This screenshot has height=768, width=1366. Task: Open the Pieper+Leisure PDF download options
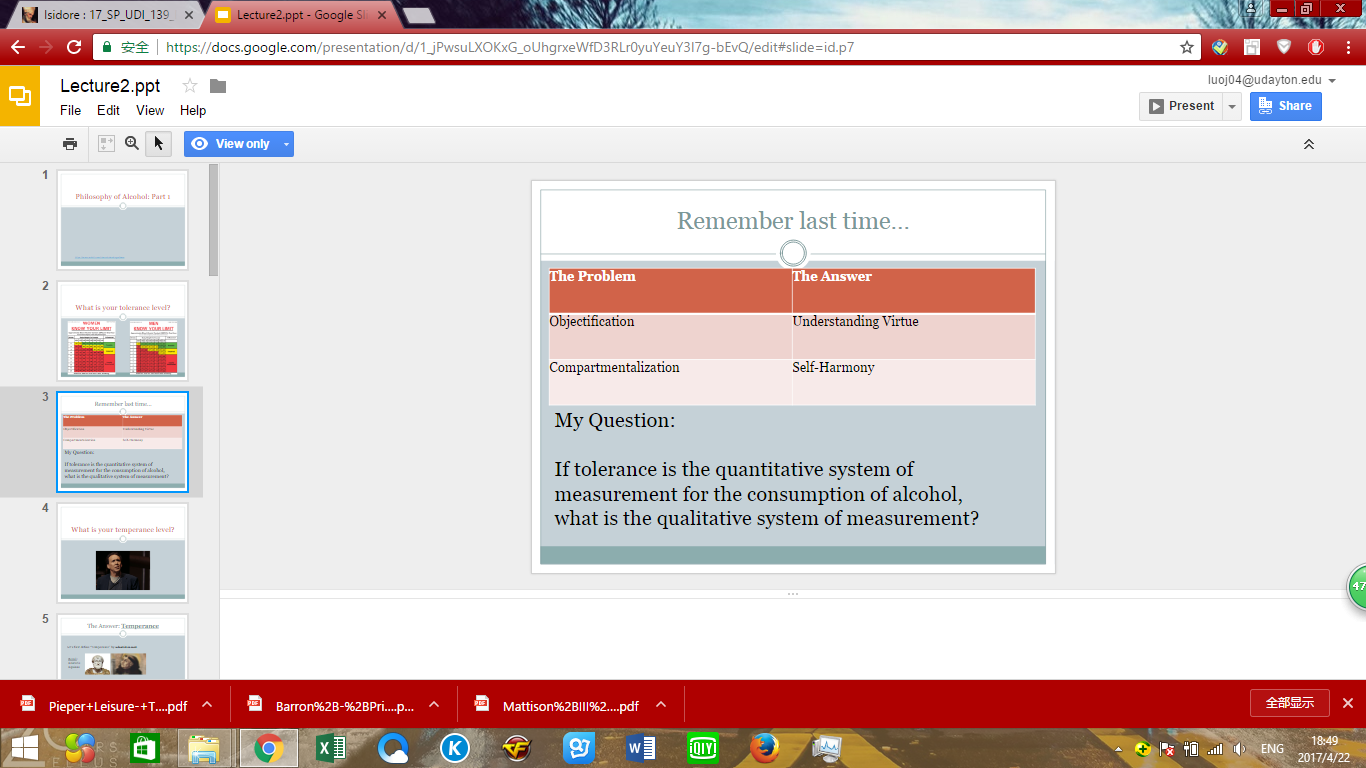point(207,705)
